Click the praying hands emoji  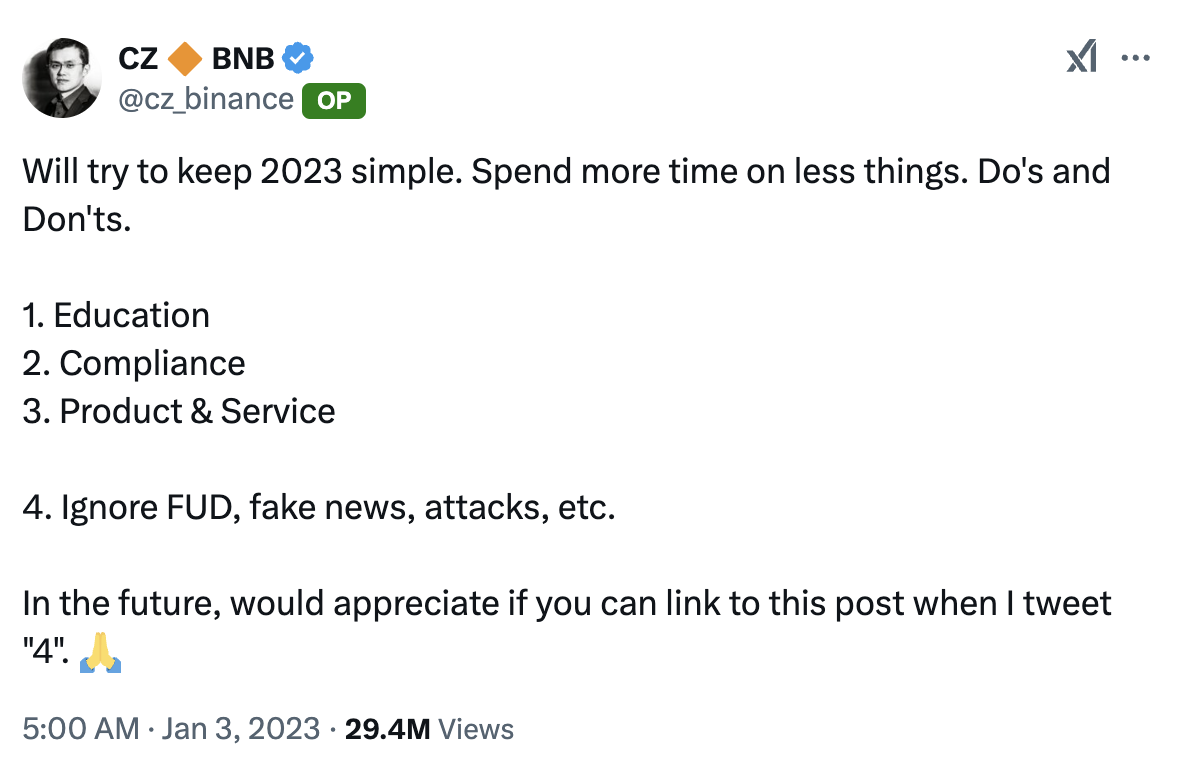tap(101, 652)
